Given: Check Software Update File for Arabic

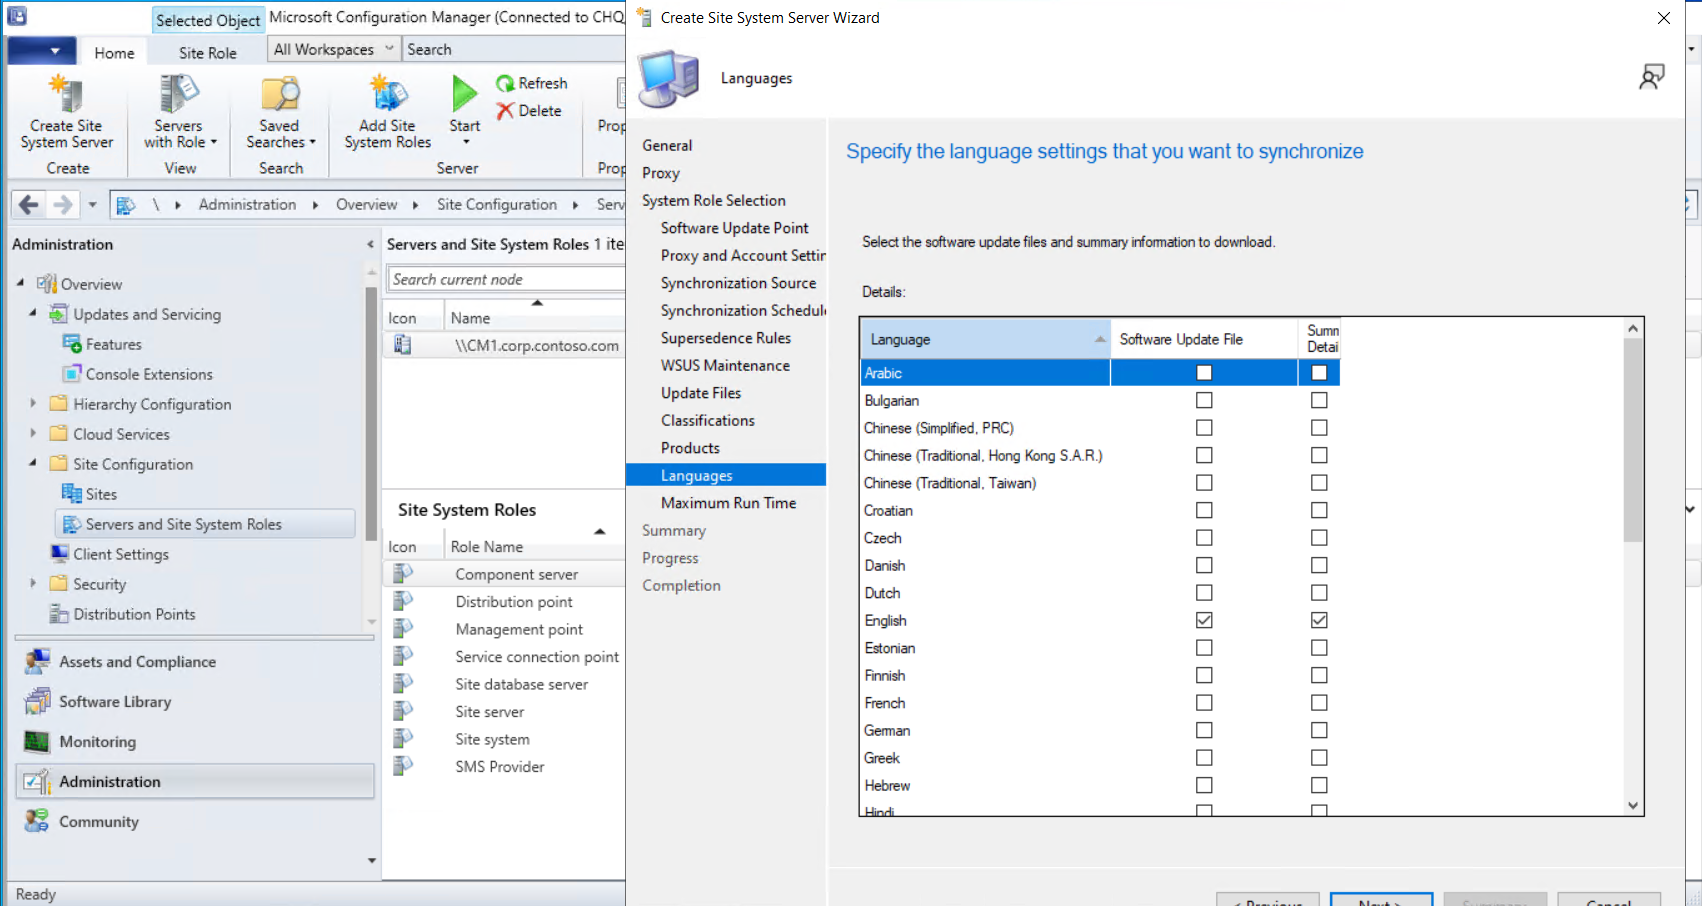Looking at the screenshot, I should [x=1204, y=373].
